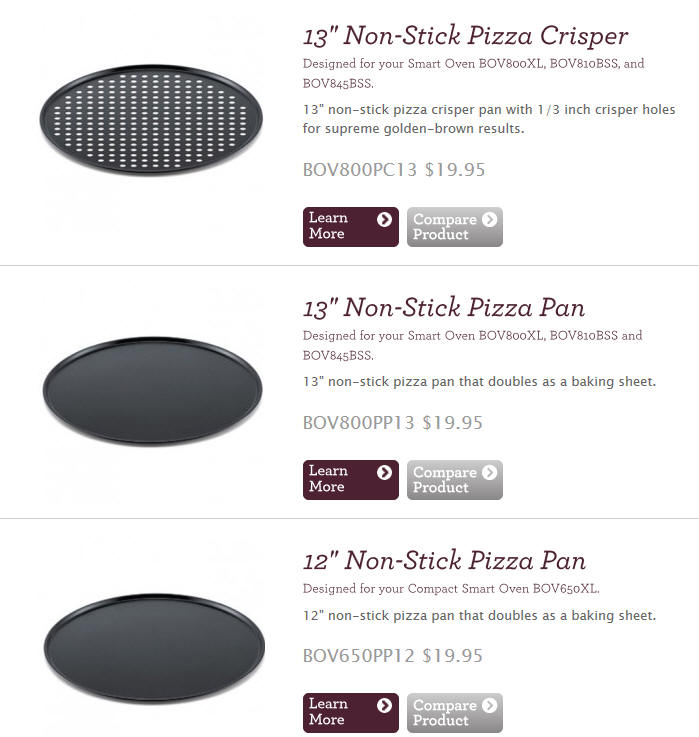Select the 13" pizza pan product image
The height and width of the screenshot is (737, 699).
point(152,391)
